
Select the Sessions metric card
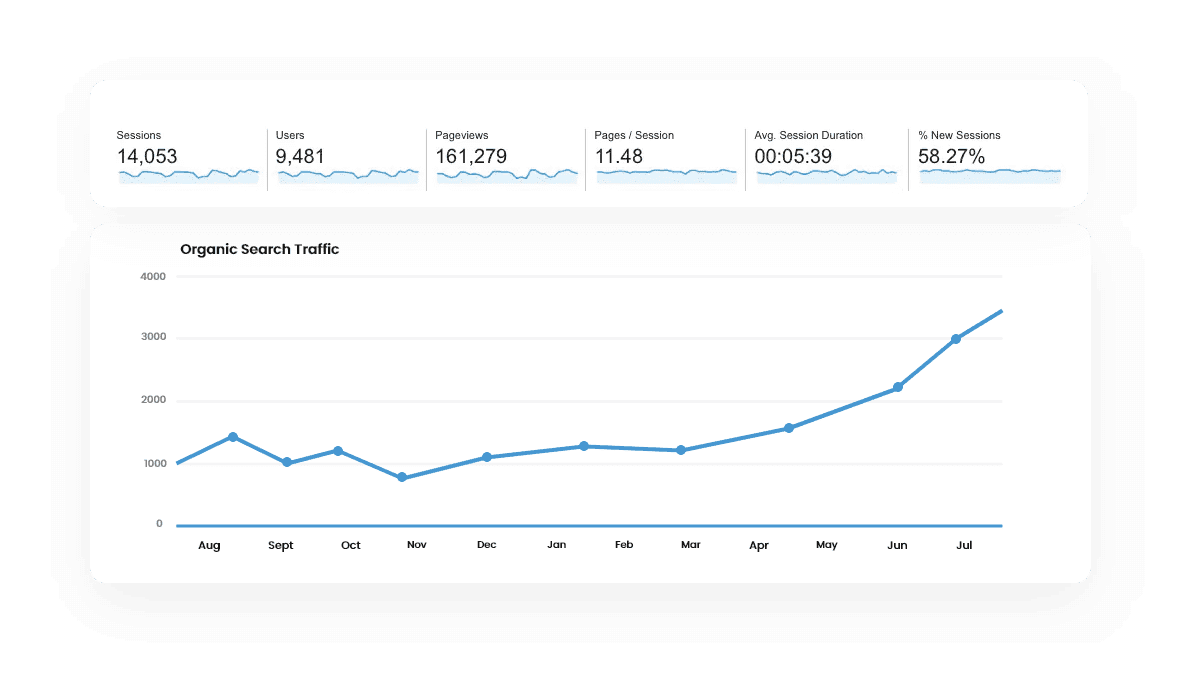click(x=189, y=155)
